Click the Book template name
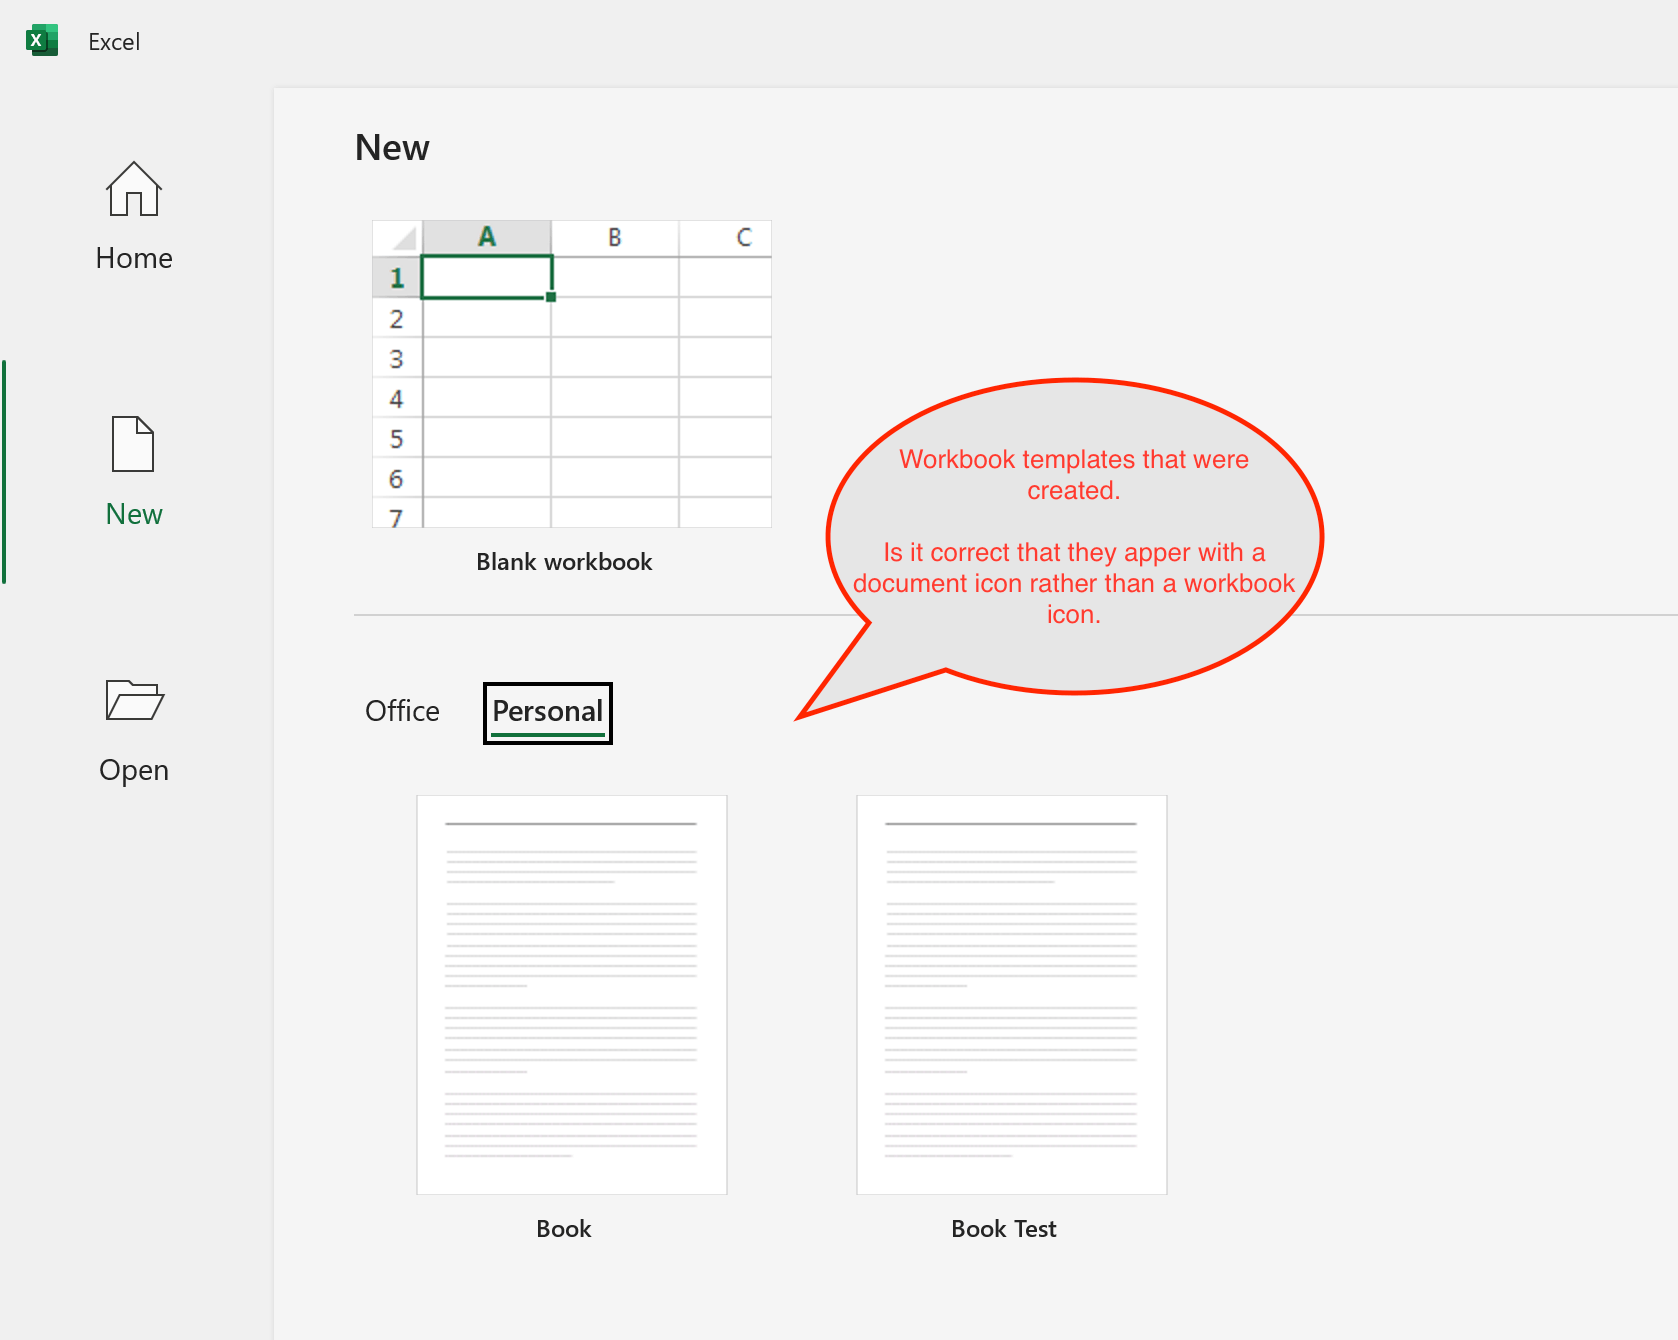The width and height of the screenshot is (1678, 1340). tap(564, 1229)
